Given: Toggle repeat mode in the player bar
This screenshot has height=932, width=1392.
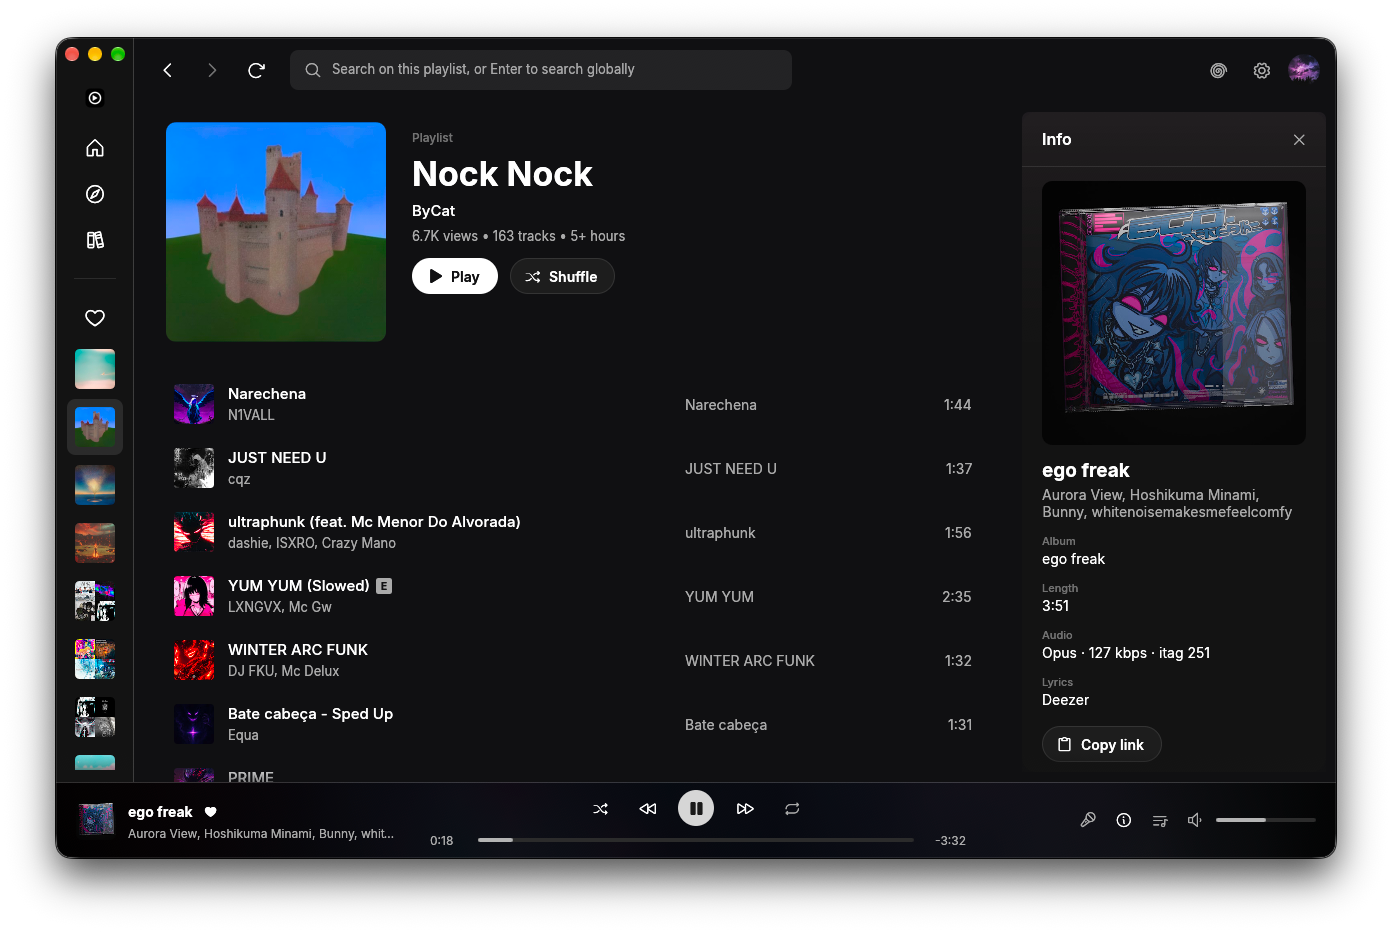Looking at the screenshot, I should 792,809.
